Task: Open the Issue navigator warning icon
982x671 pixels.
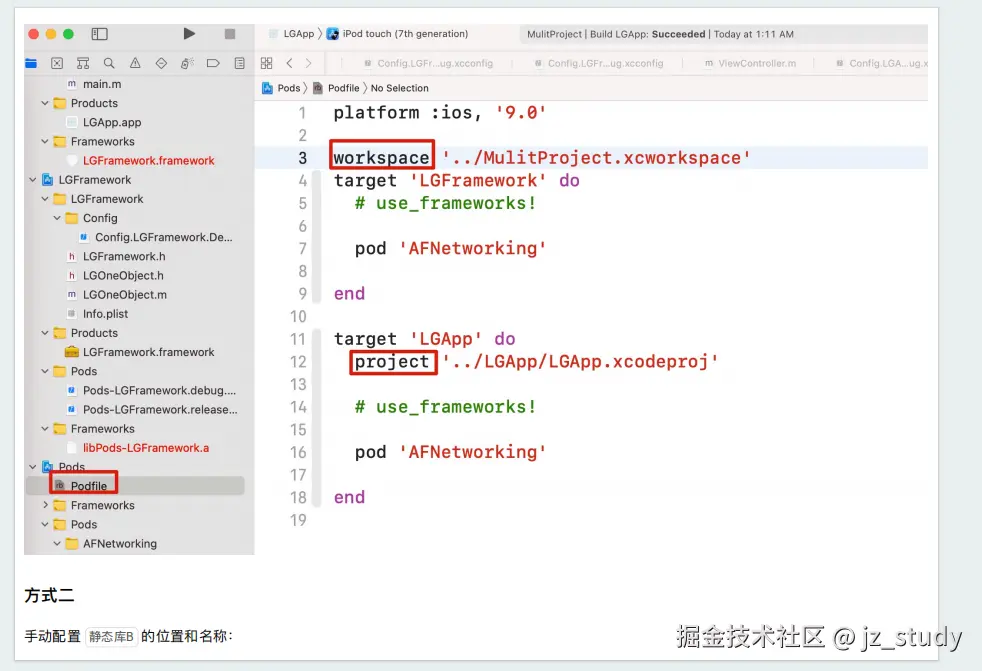Action: coord(135,63)
